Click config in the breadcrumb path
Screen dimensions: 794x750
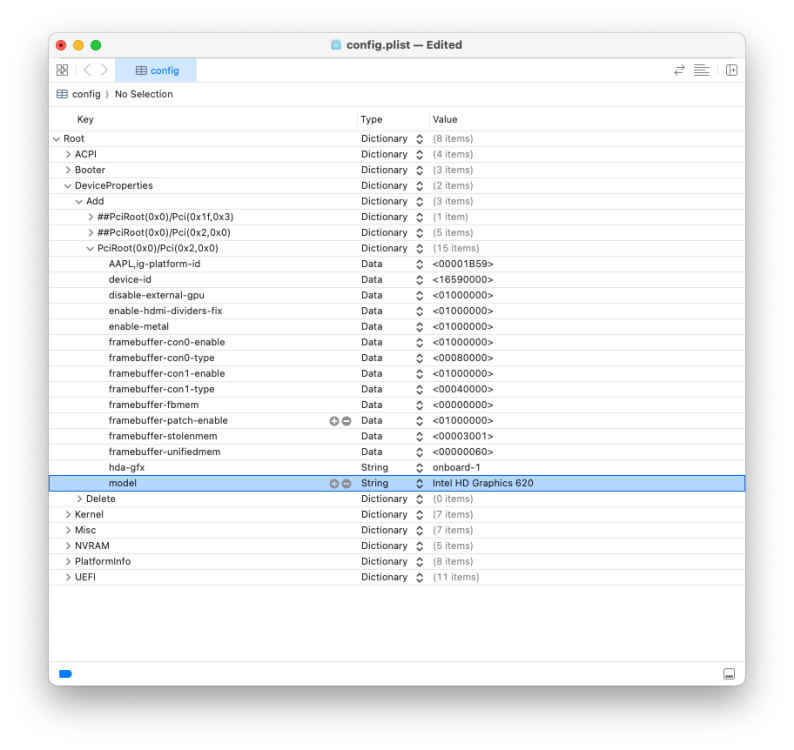[x=86, y=94]
